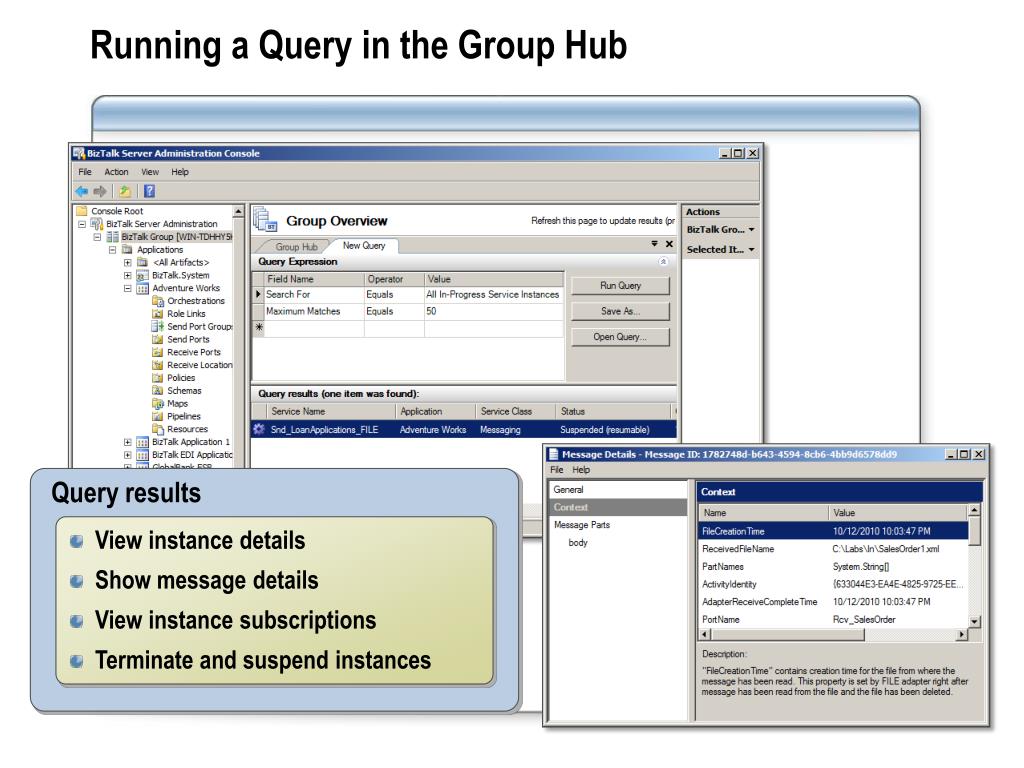Click the Back arrow toolbar icon
Viewport: 1024px width, 768px height.
pos(81,191)
